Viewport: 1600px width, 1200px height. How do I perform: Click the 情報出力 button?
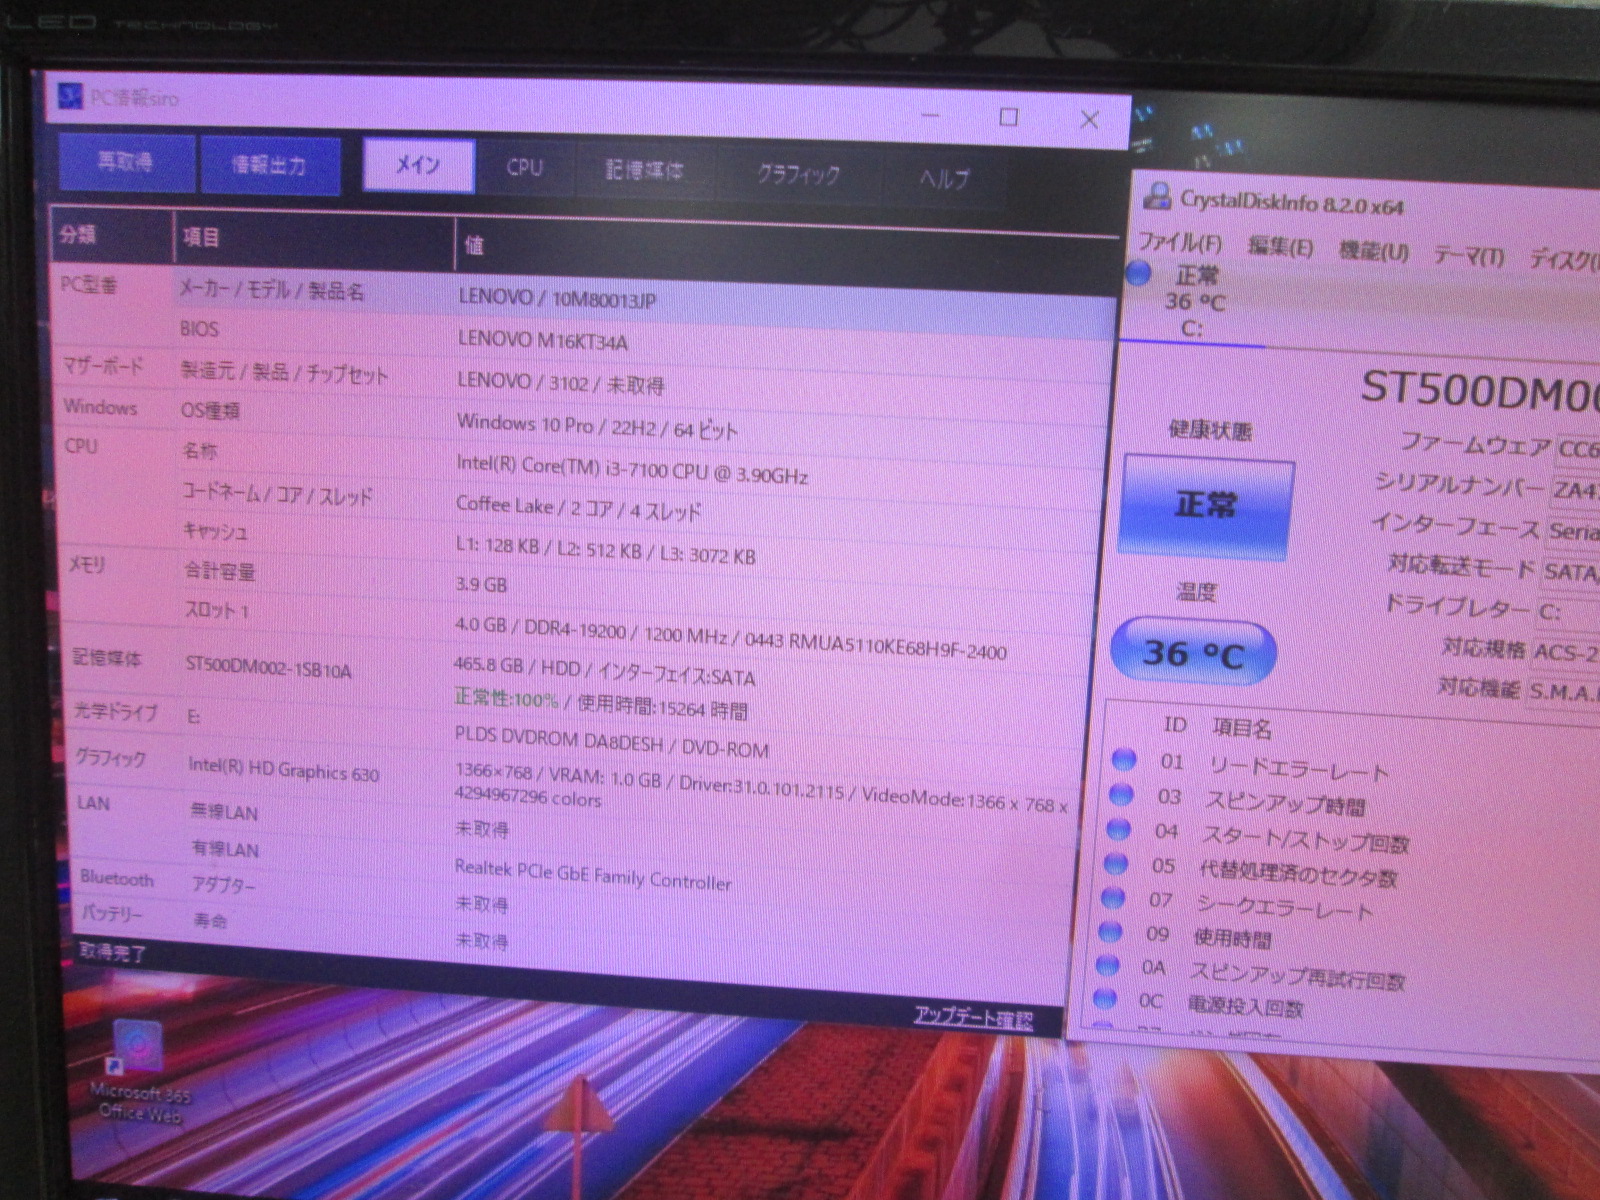pyautogui.click(x=269, y=164)
